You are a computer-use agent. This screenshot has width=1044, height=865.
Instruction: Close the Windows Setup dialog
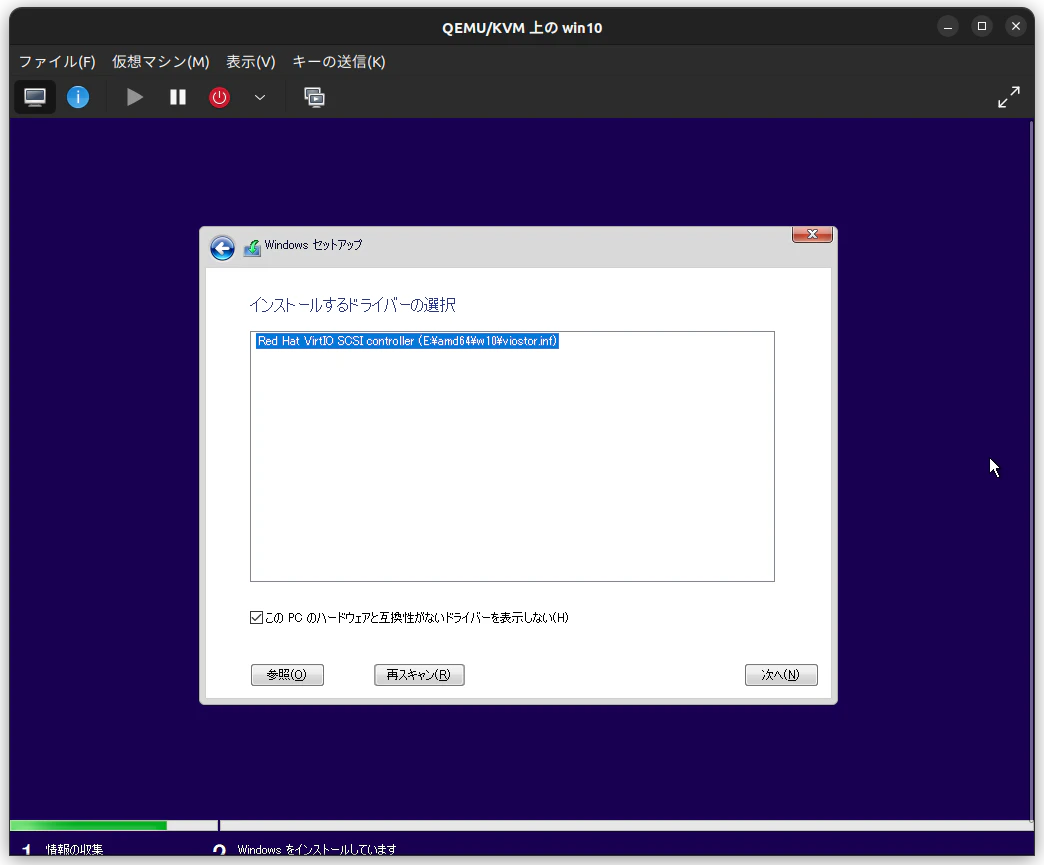click(812, 234)
